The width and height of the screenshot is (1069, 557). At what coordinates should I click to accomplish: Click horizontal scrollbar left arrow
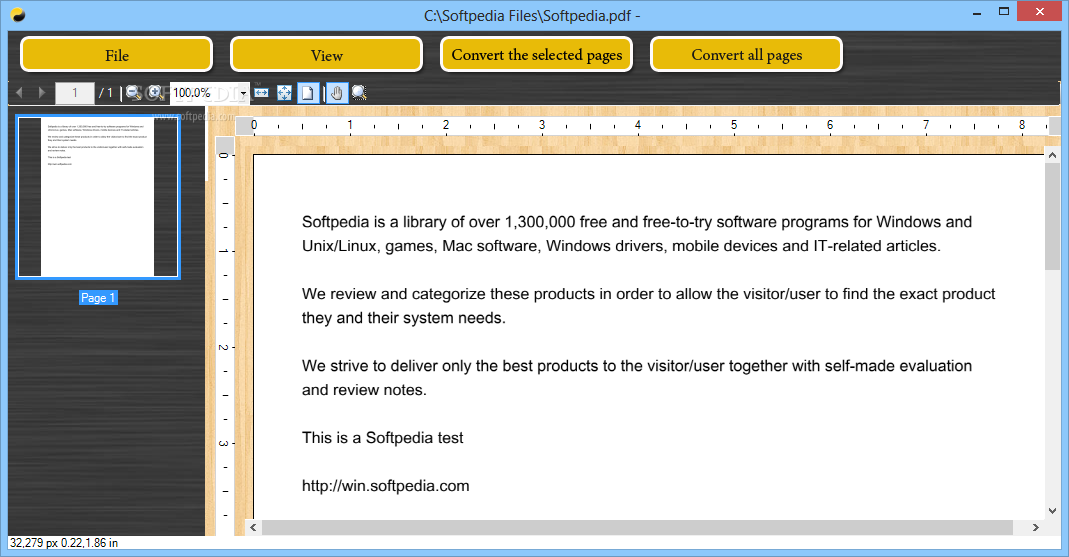point(254,527)
